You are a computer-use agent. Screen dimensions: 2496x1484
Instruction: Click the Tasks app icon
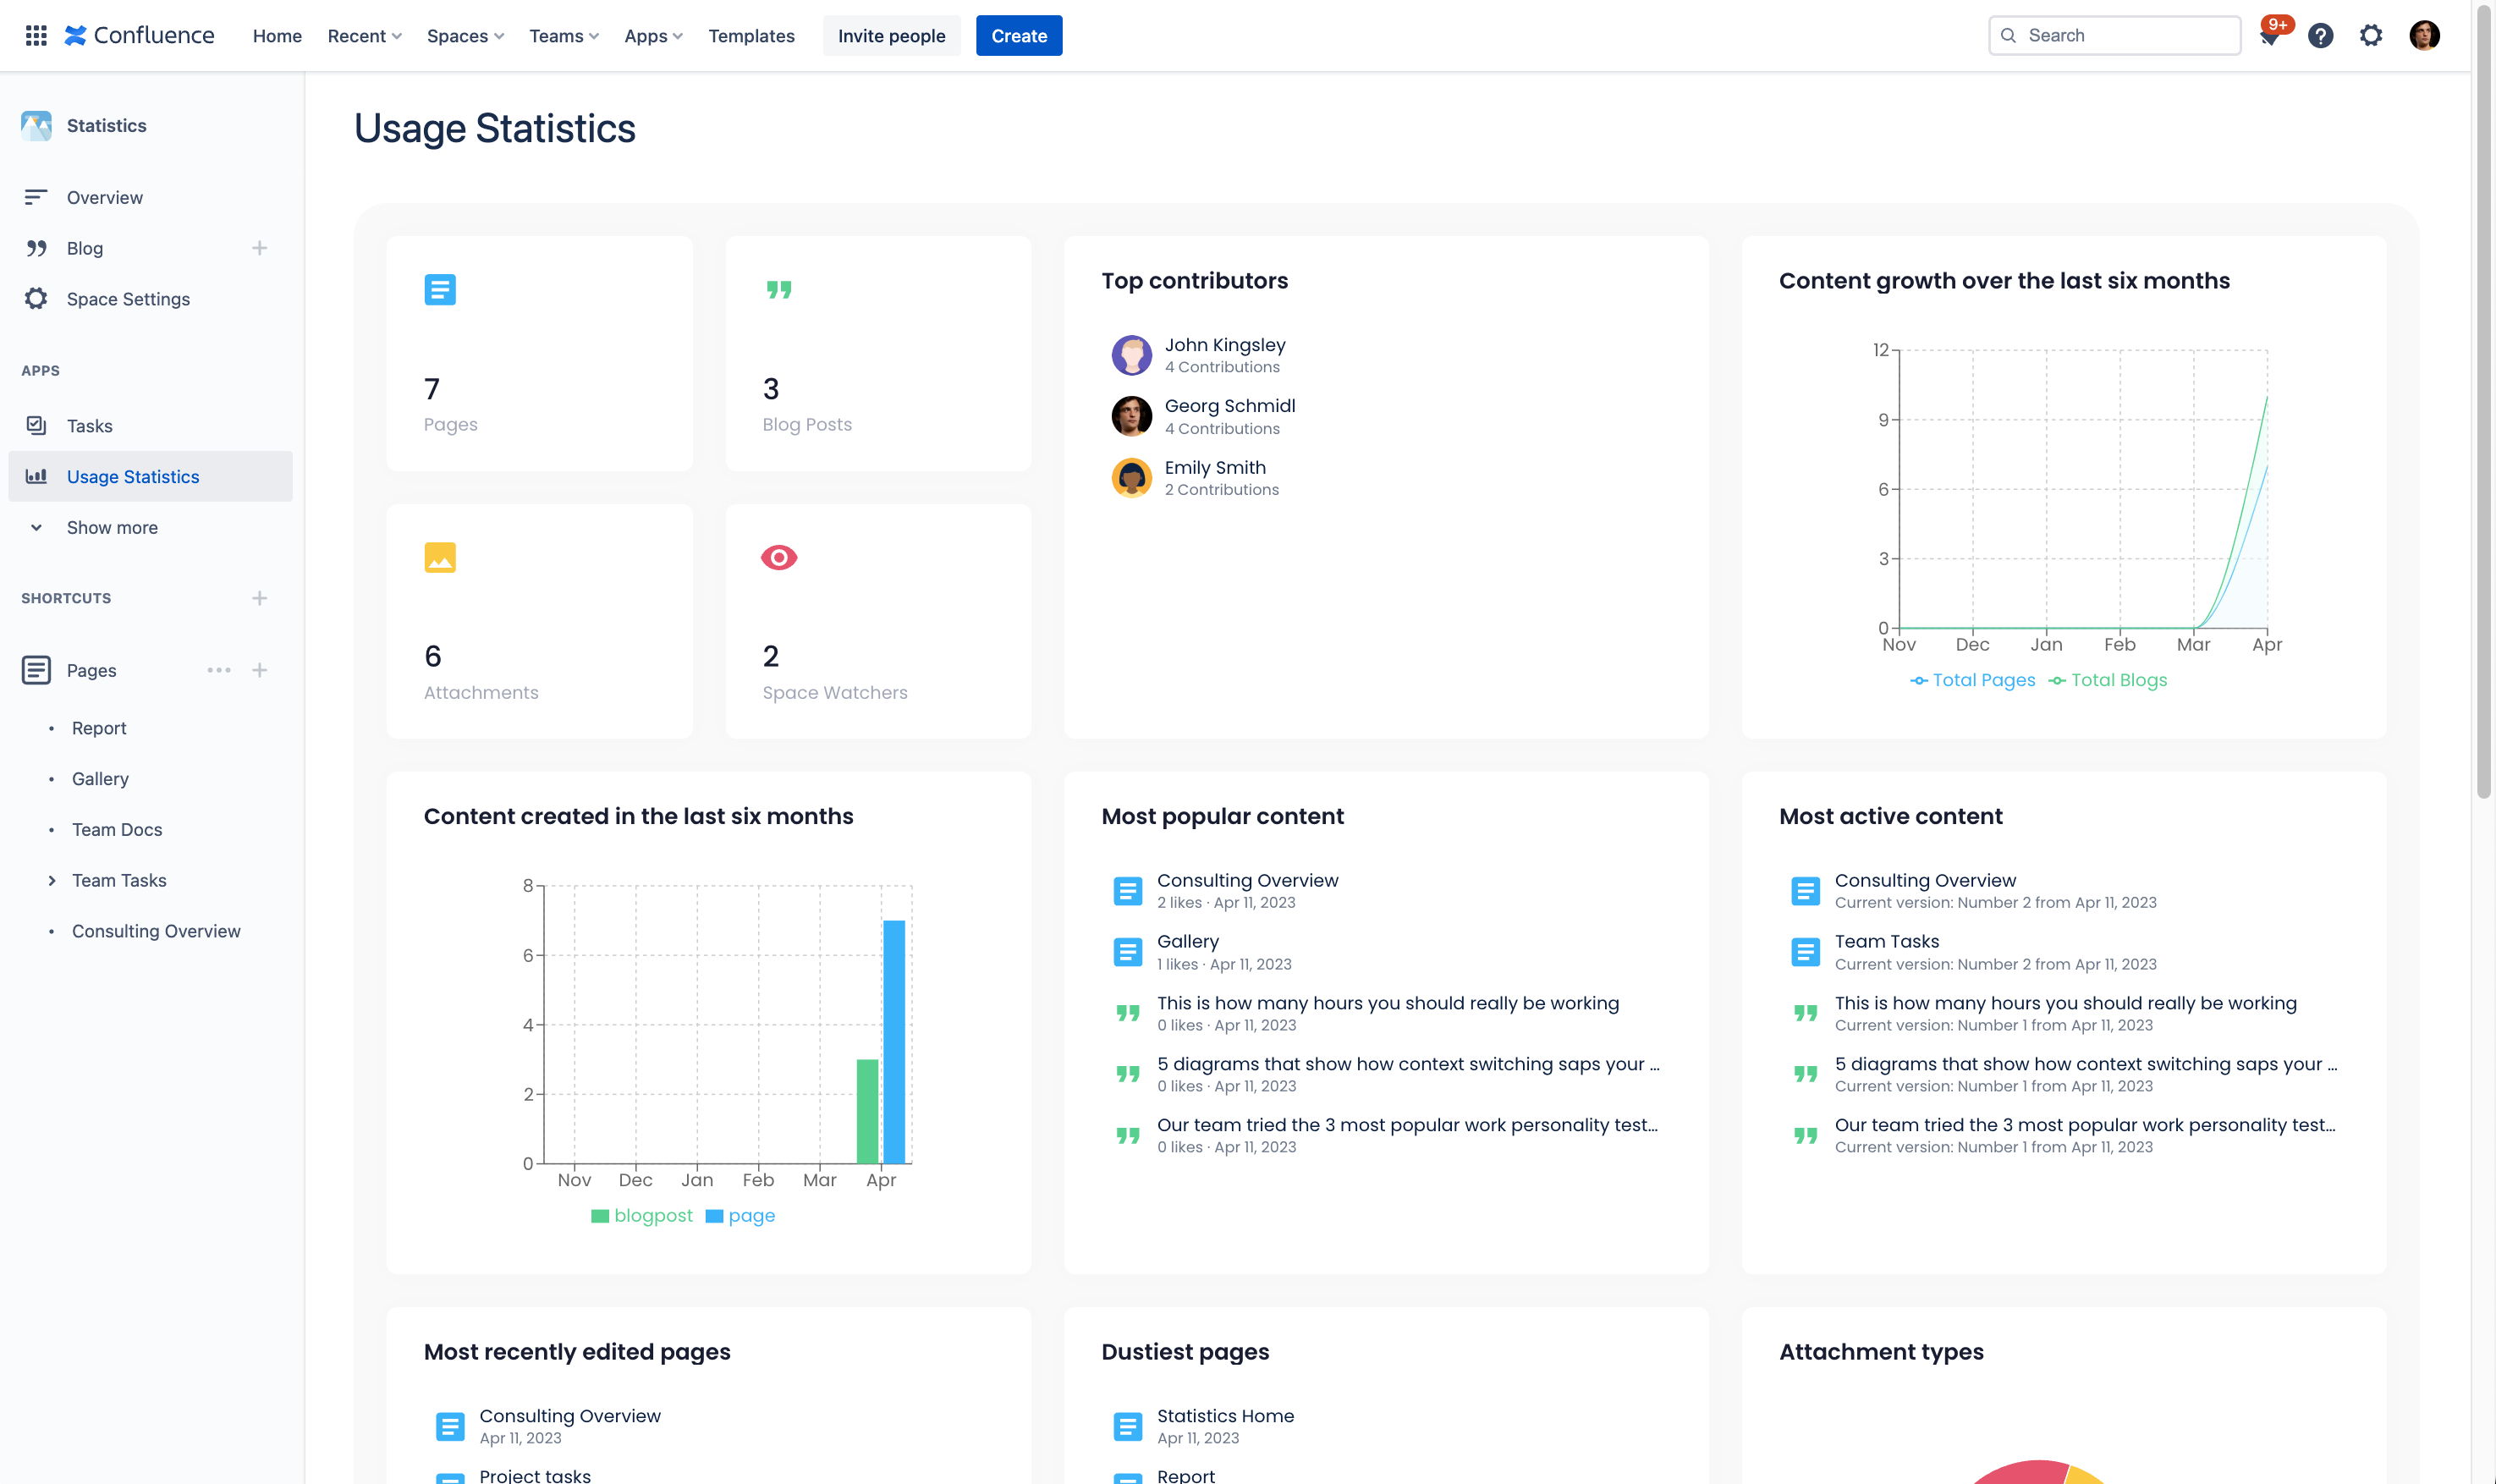pos(36,425)
